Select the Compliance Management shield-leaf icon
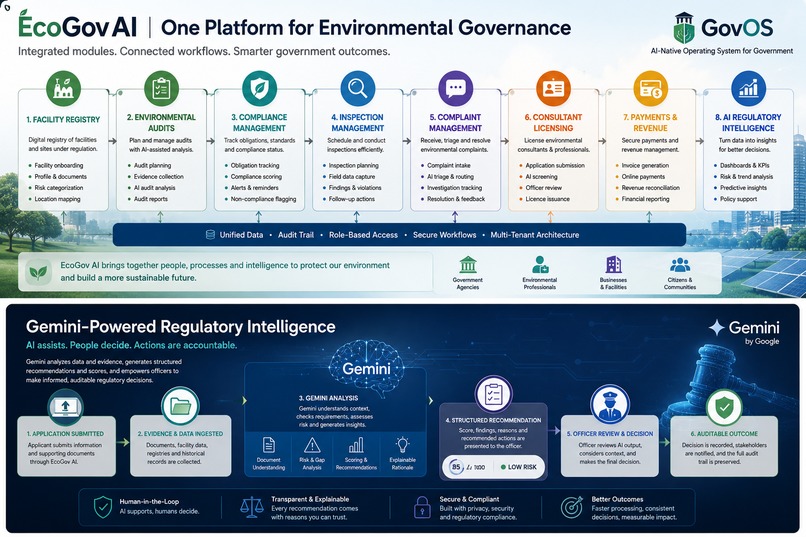This screenshot has width=806, height=537. (260, 88)
